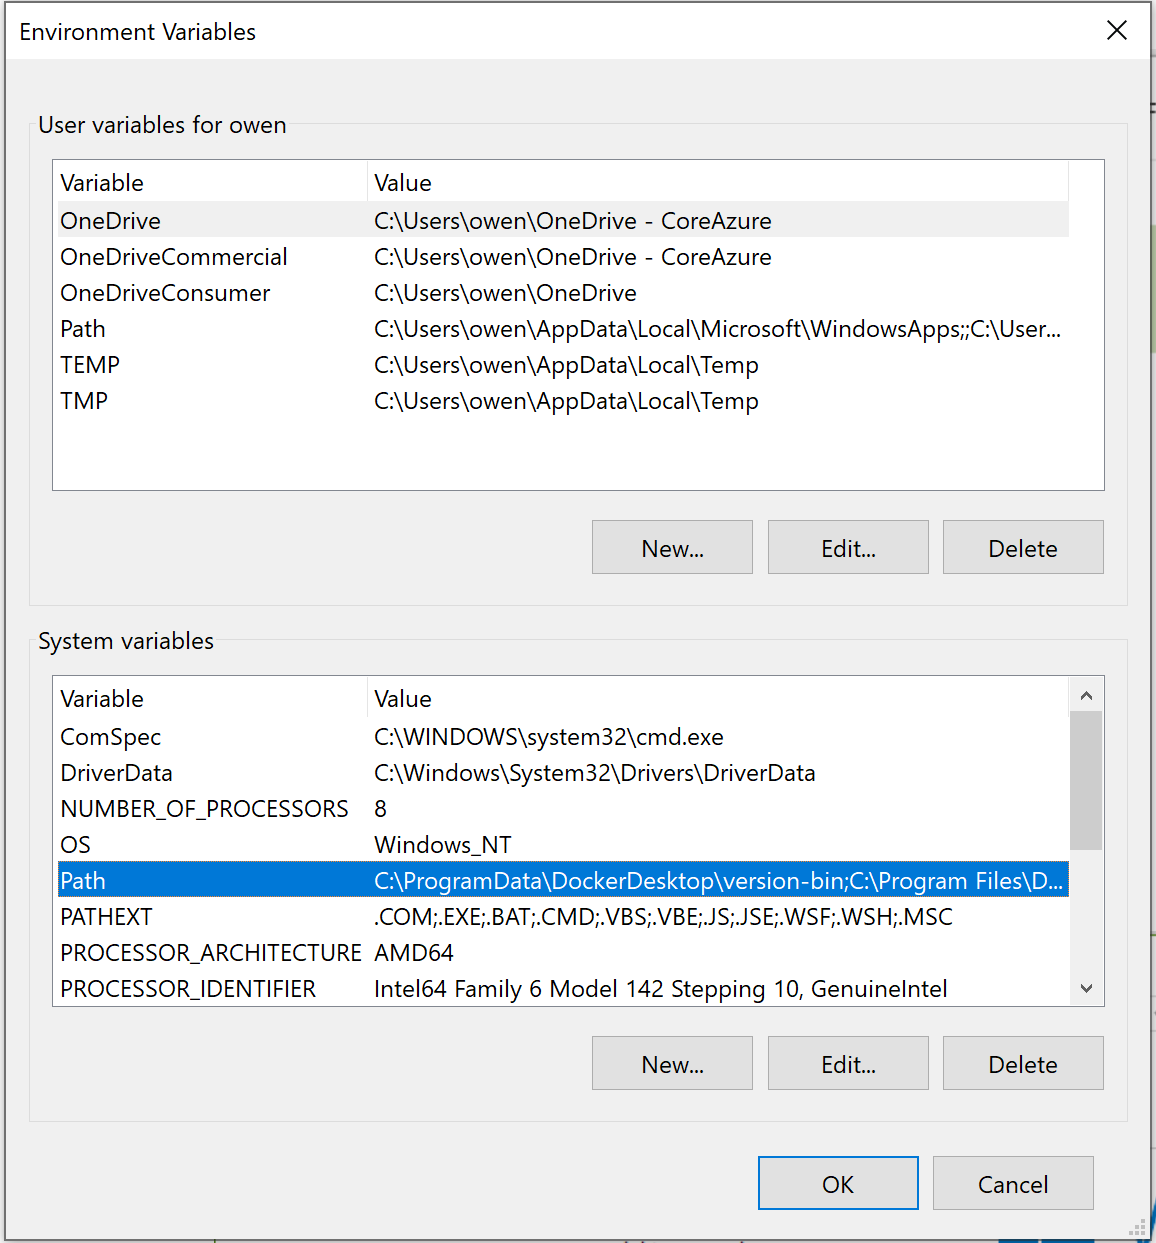Image resolution: width=1156 pixels, height=1243 pixels.
Task: Click New under system variables
Action: pyautogui.click(x=671, y=1063)
